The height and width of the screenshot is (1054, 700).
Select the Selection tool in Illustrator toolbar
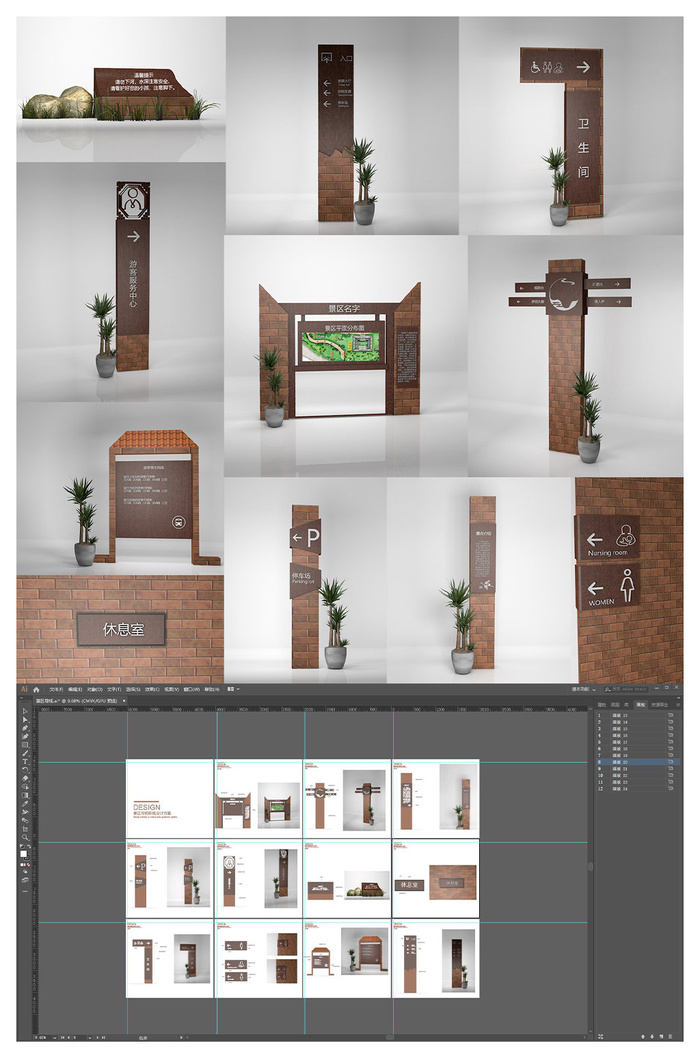[25, 711]
